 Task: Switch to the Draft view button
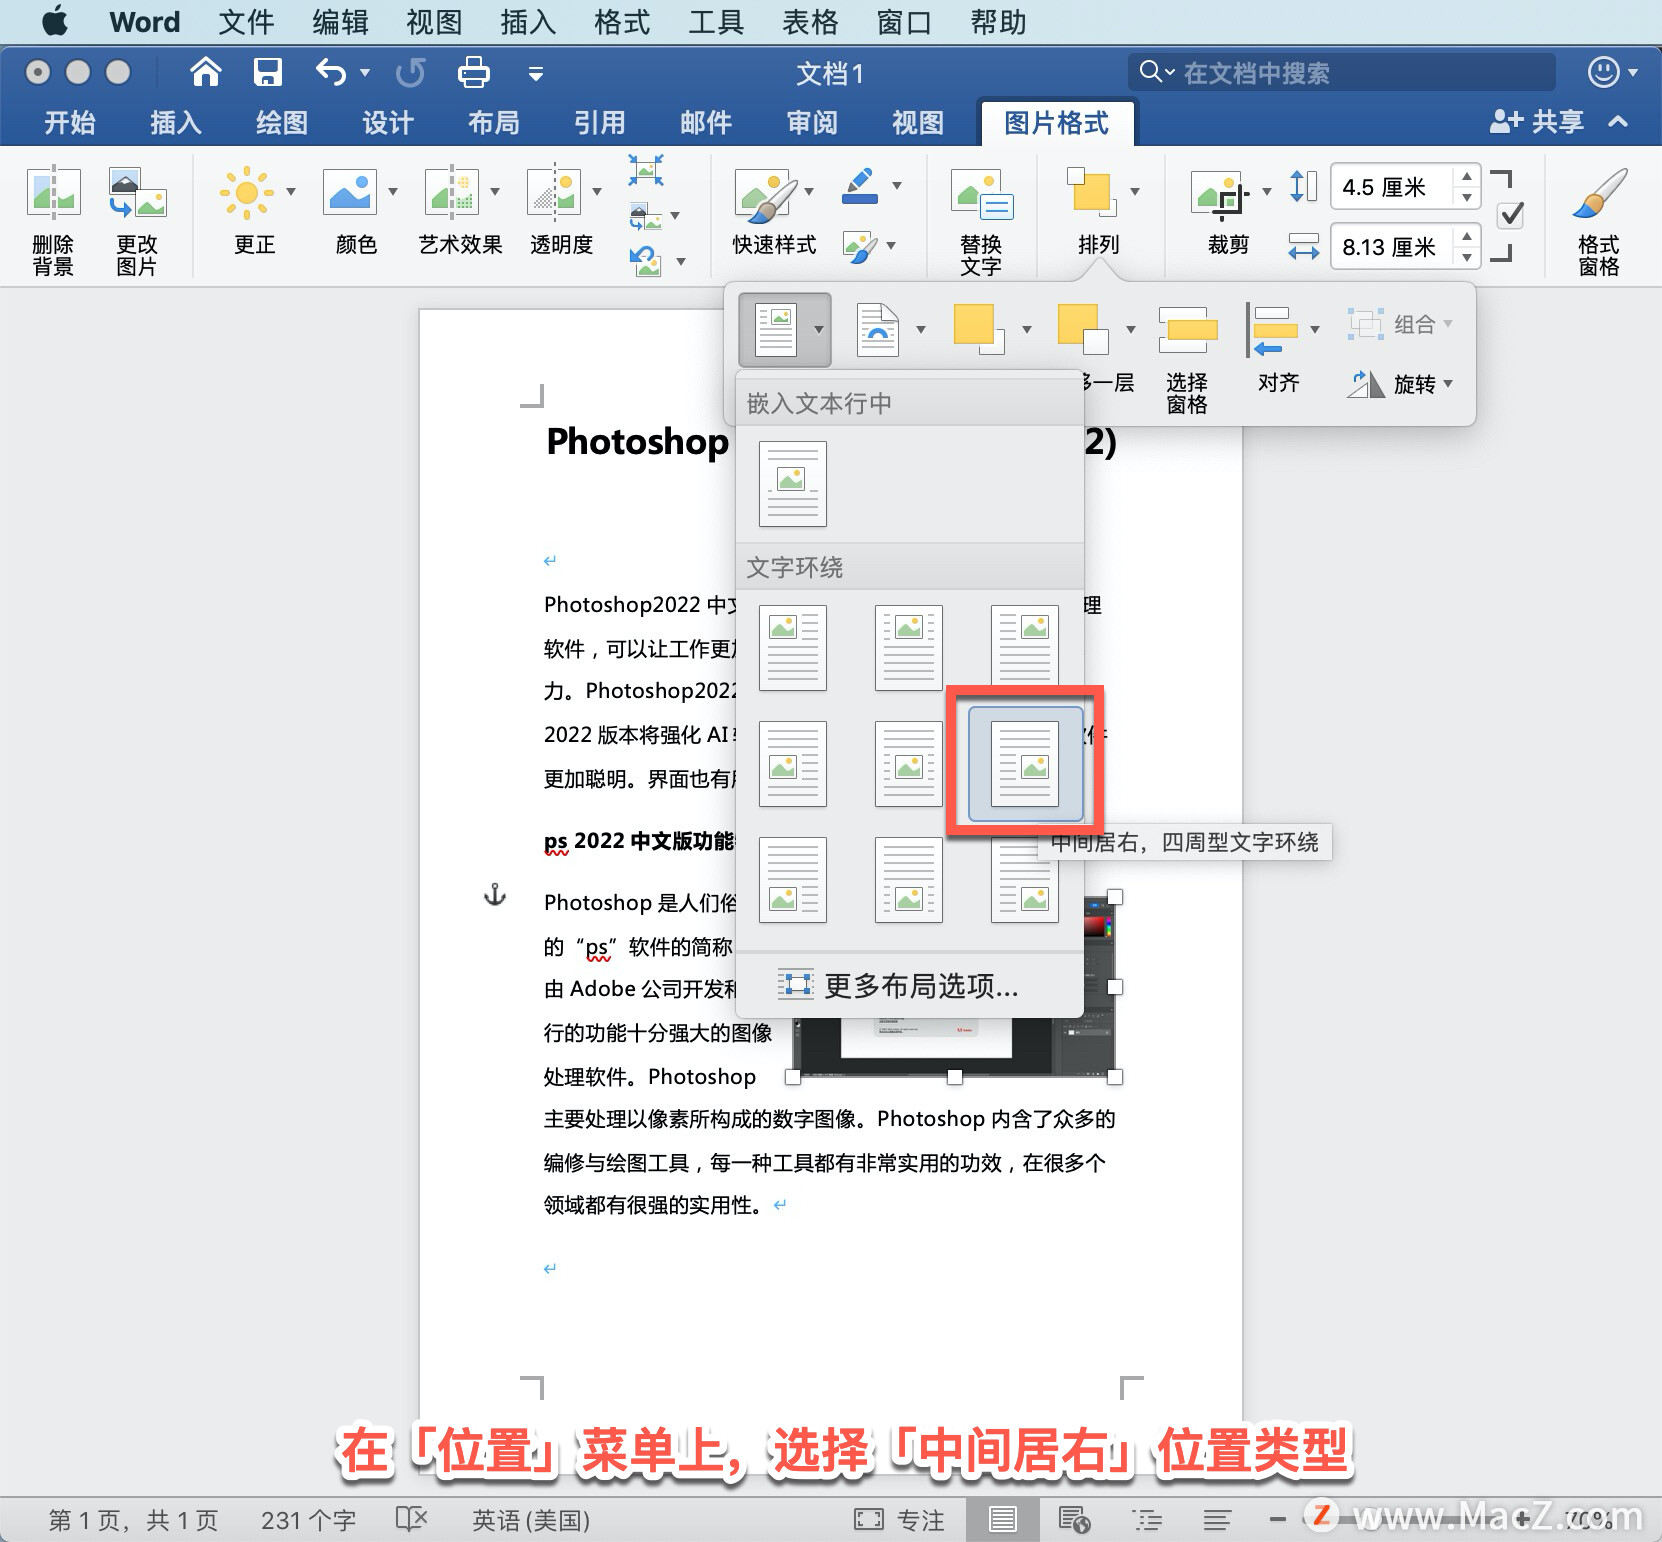pos(1217,1520)
